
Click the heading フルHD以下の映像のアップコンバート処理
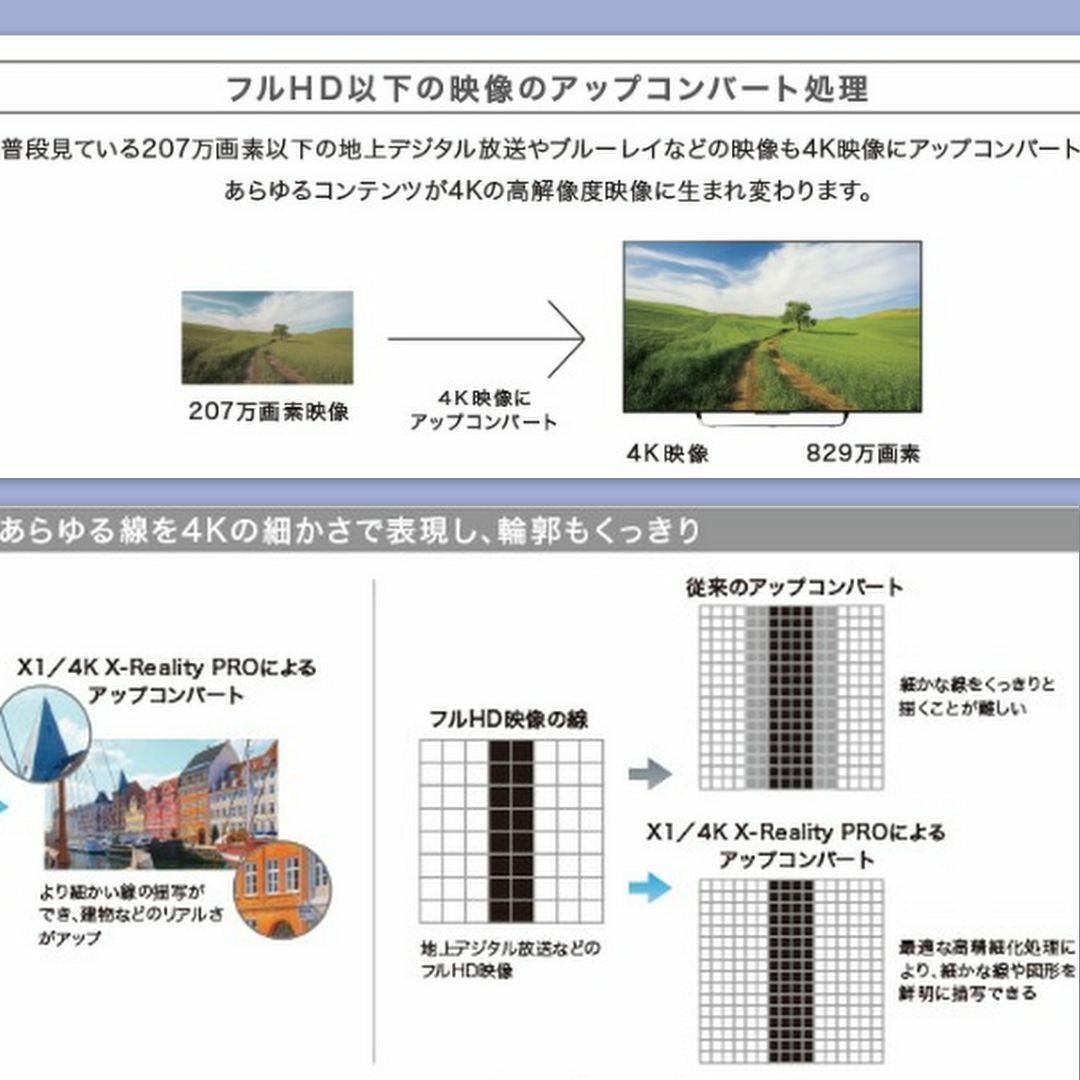tap(547, 90)
